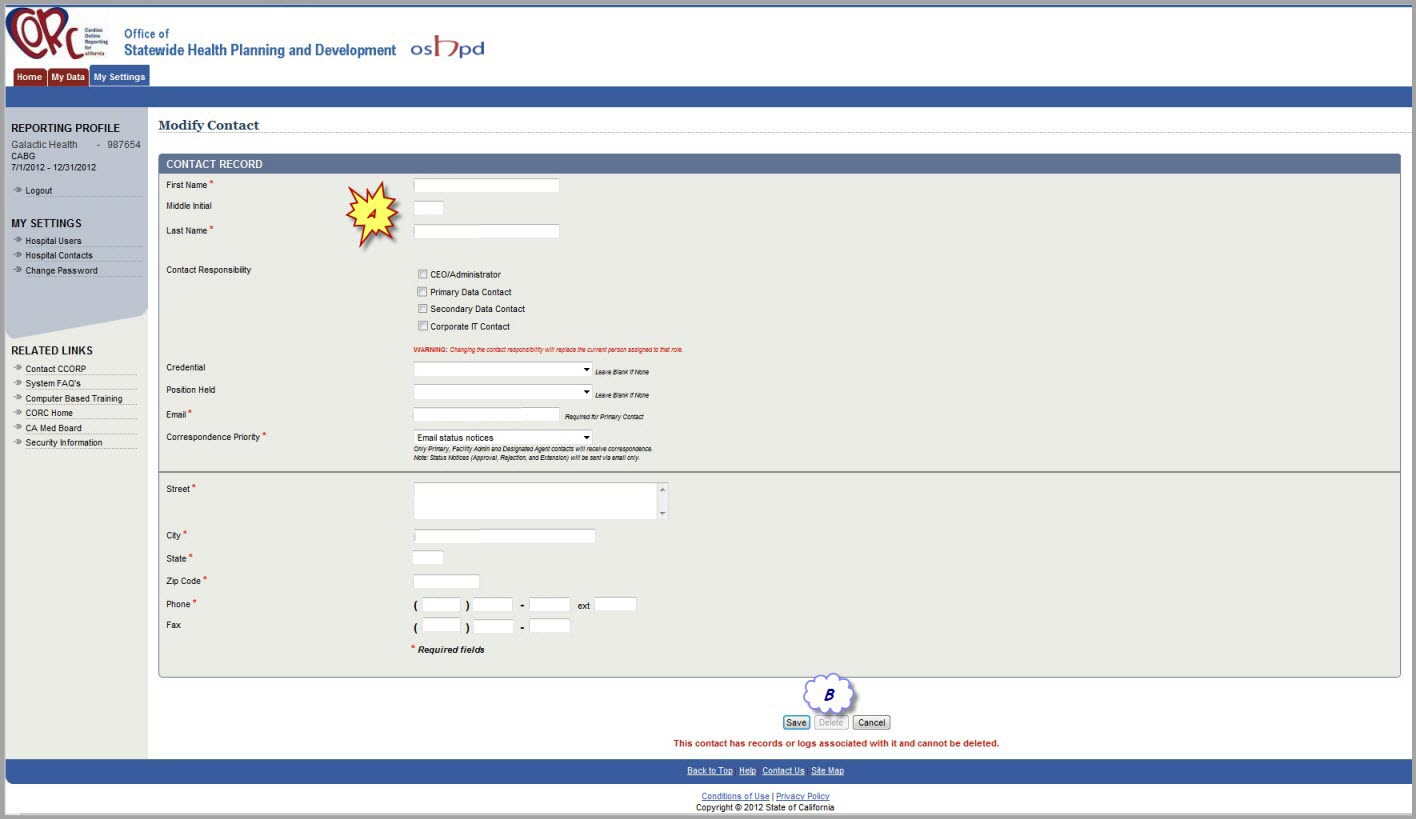The image size is (1416, 819).
Task: Tick the Secondary Data Contact checkbox
Action: [423, 308]
